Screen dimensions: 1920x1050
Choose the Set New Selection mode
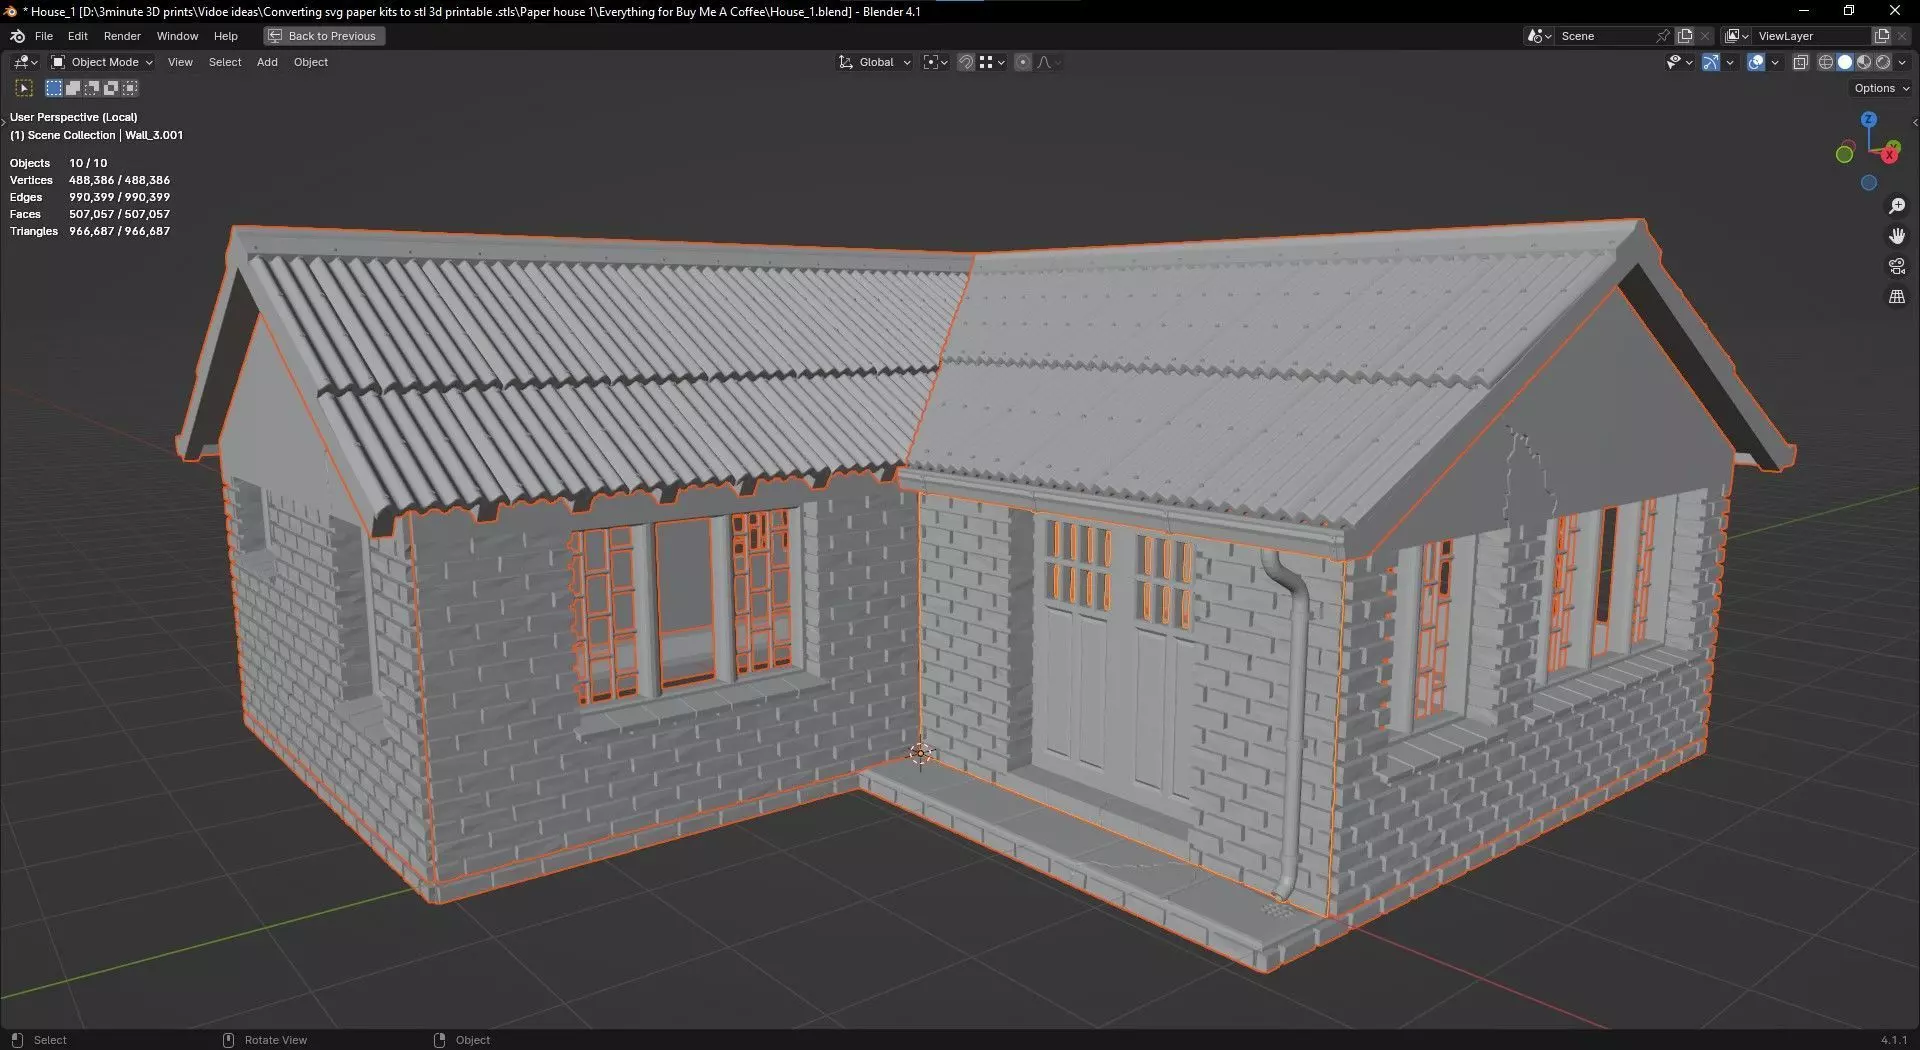(x=54, y=88)
